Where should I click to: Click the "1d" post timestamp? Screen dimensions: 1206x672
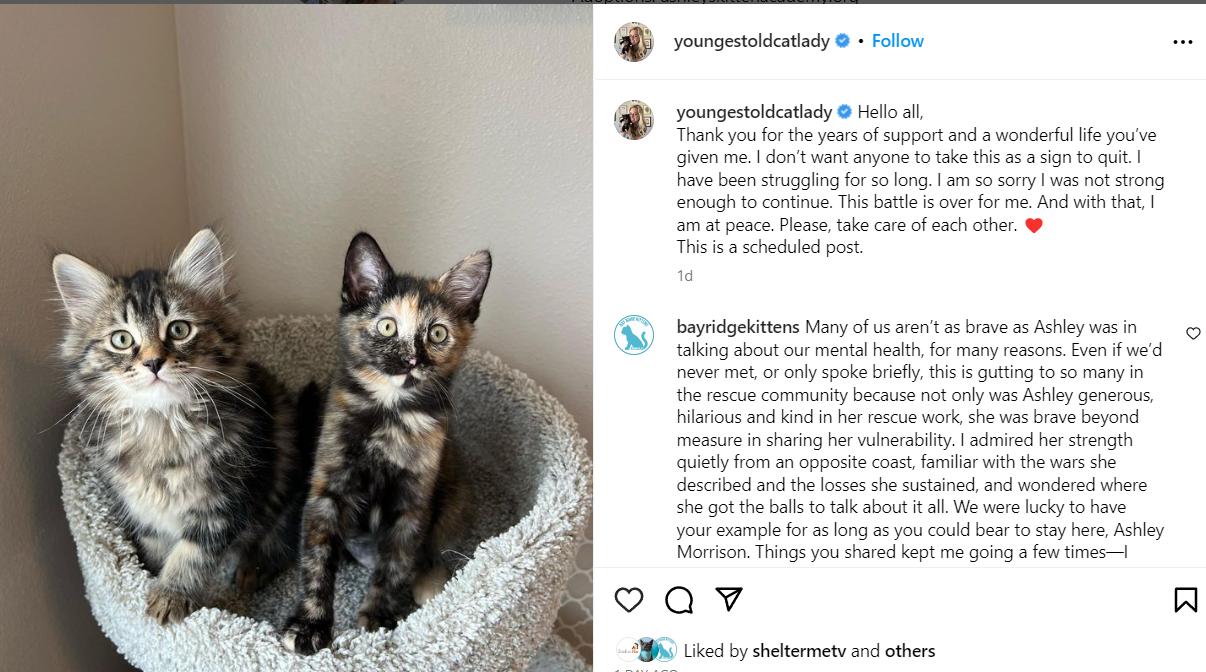click(685, 275)
